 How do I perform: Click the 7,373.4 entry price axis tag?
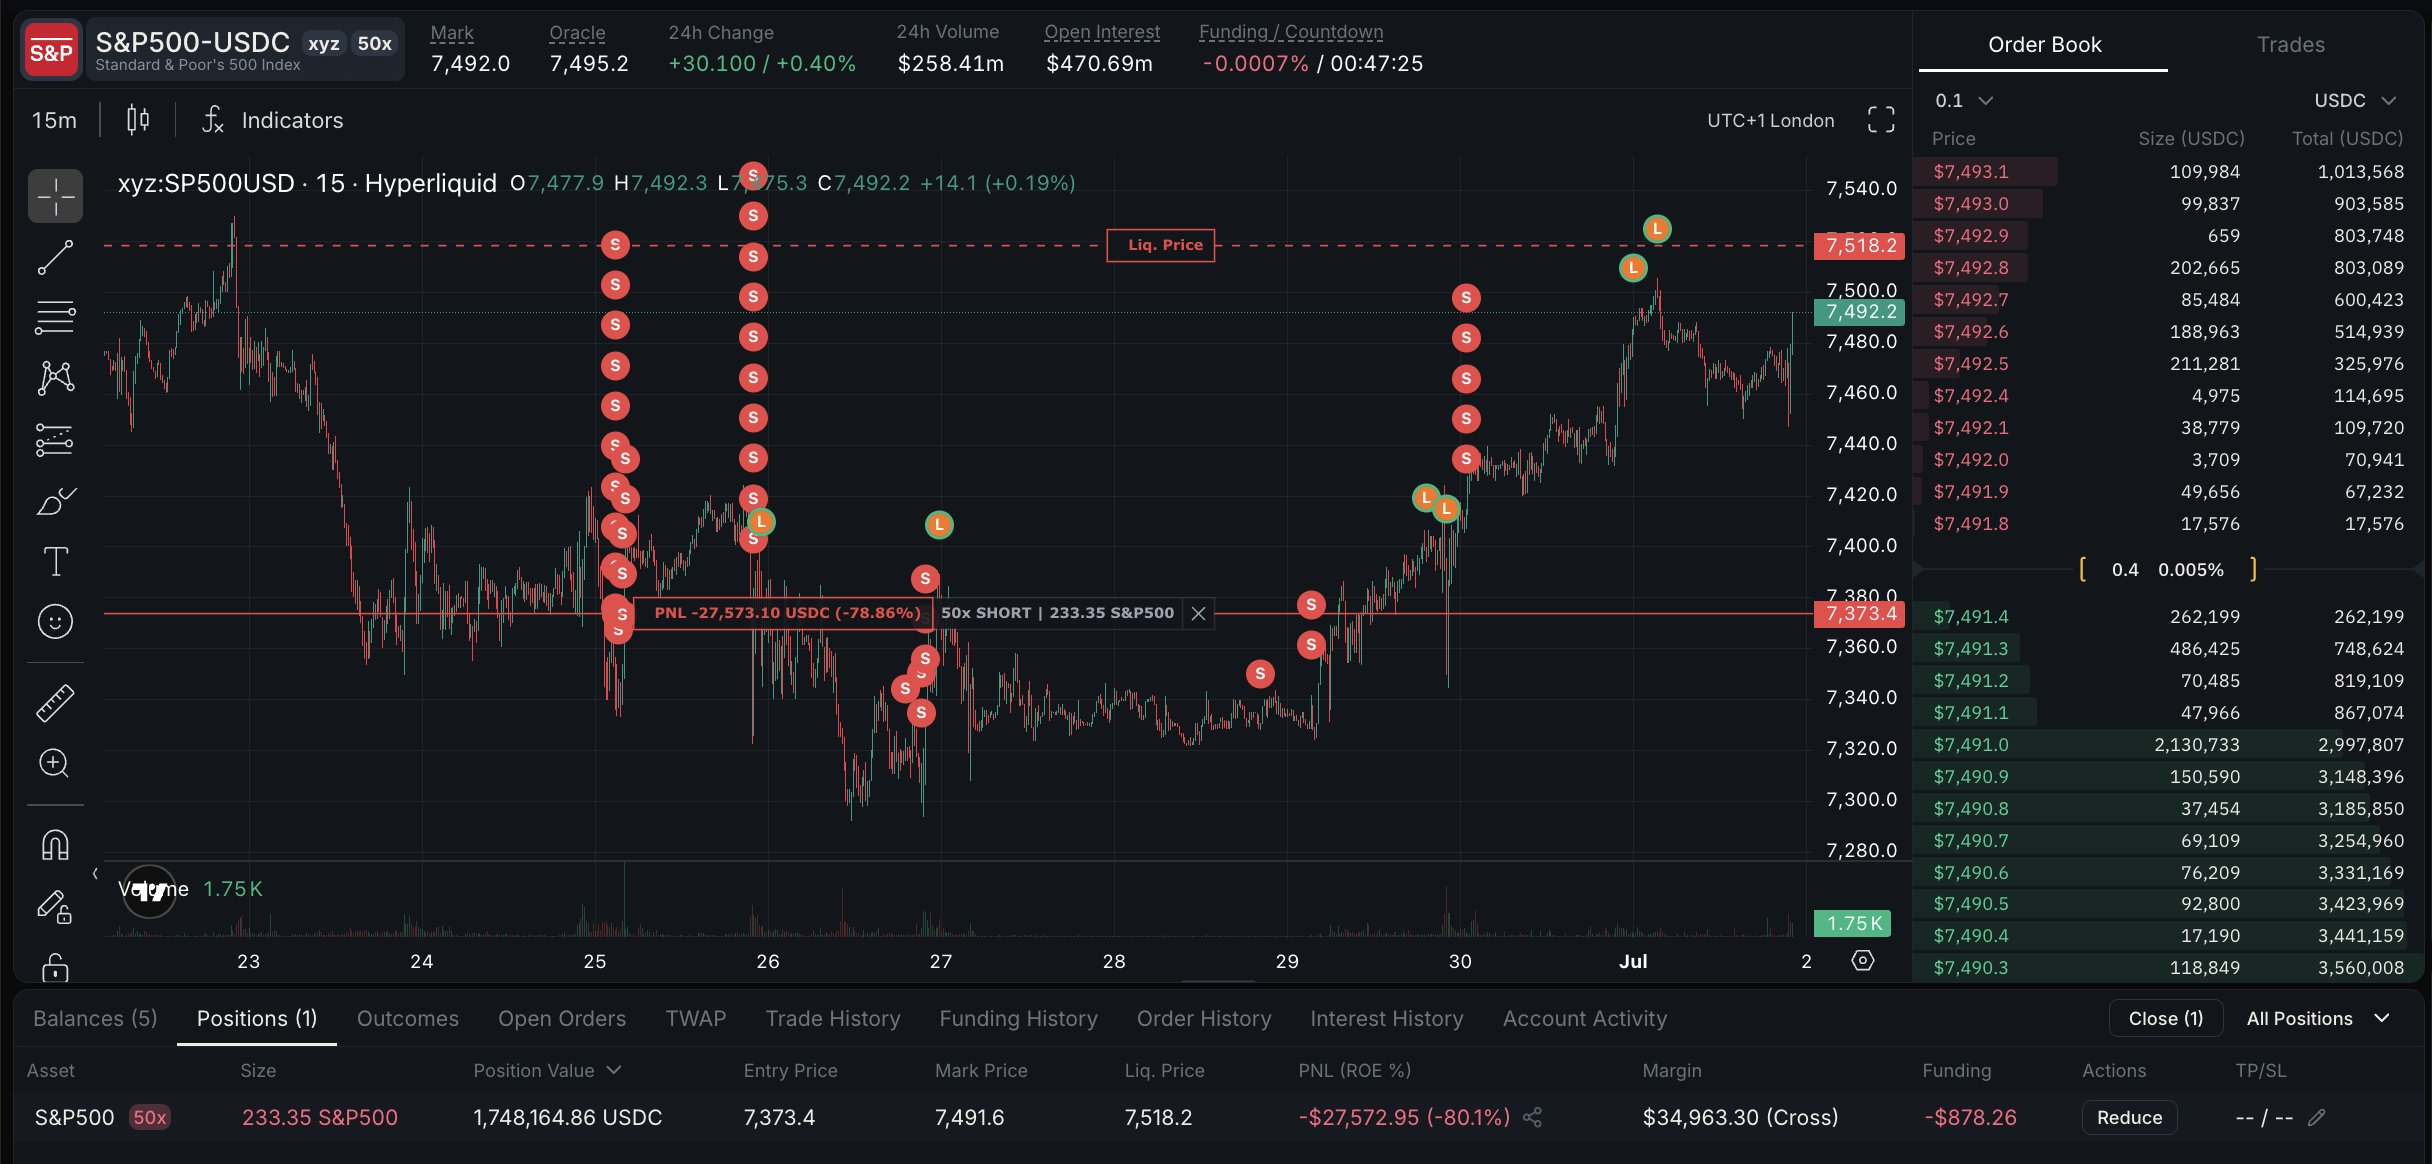[1859, 613]
